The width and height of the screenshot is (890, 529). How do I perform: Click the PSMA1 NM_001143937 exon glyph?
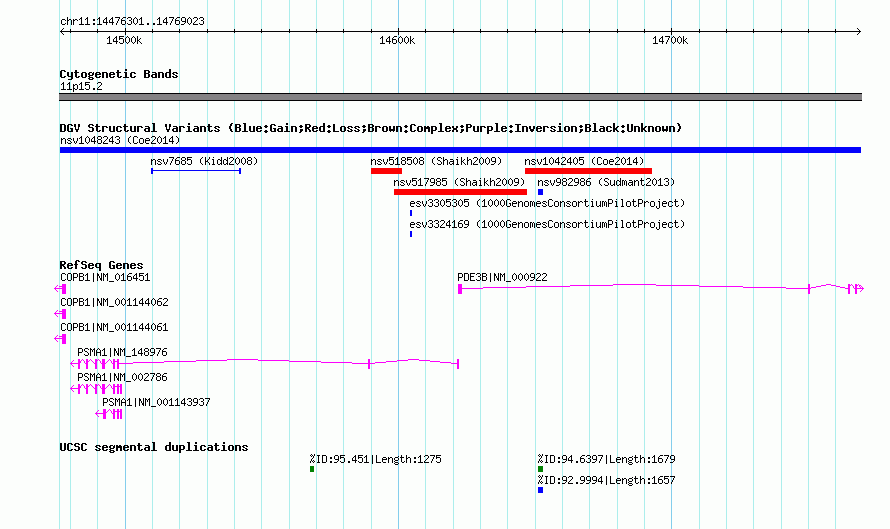click(x=109, y=414)
